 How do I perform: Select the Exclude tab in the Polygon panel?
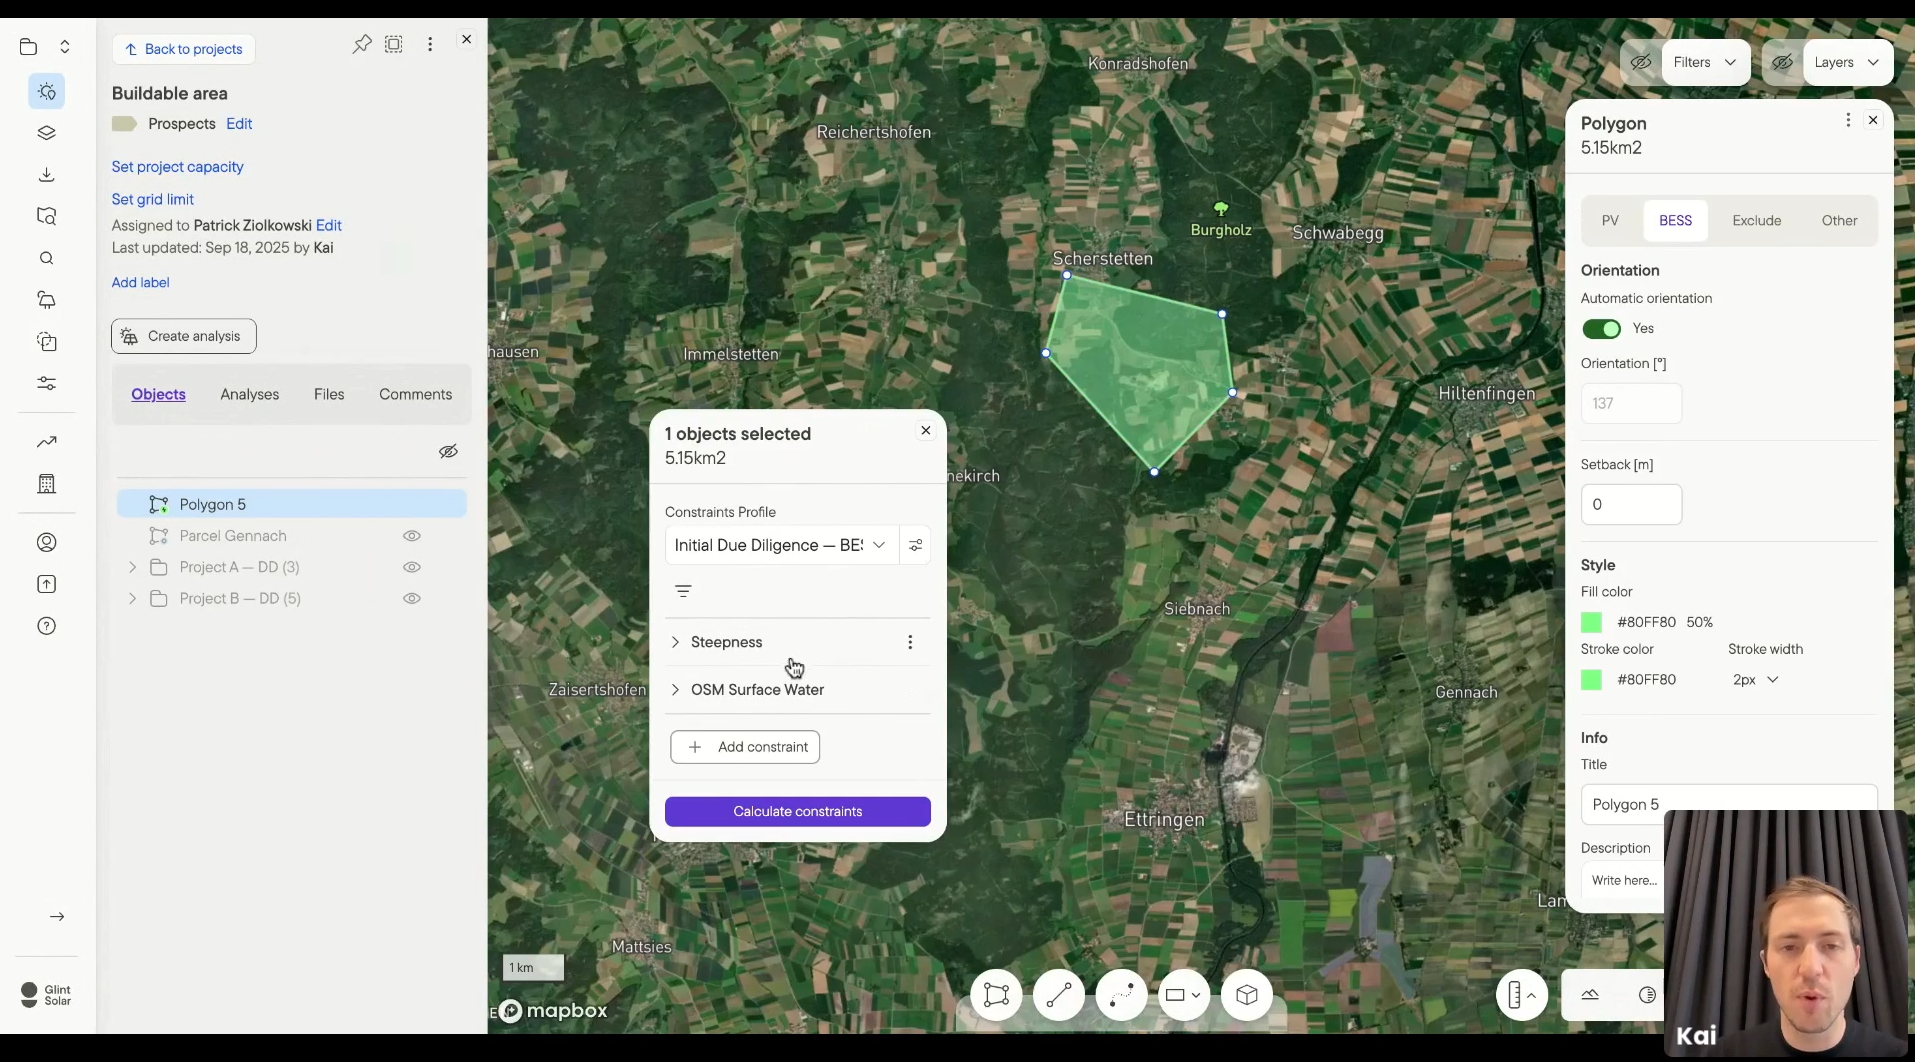pyautogui.click(x=1757, y=220)
